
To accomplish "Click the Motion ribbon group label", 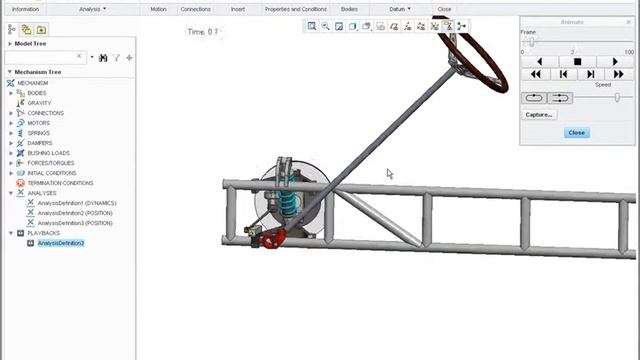I will [158, 9].
